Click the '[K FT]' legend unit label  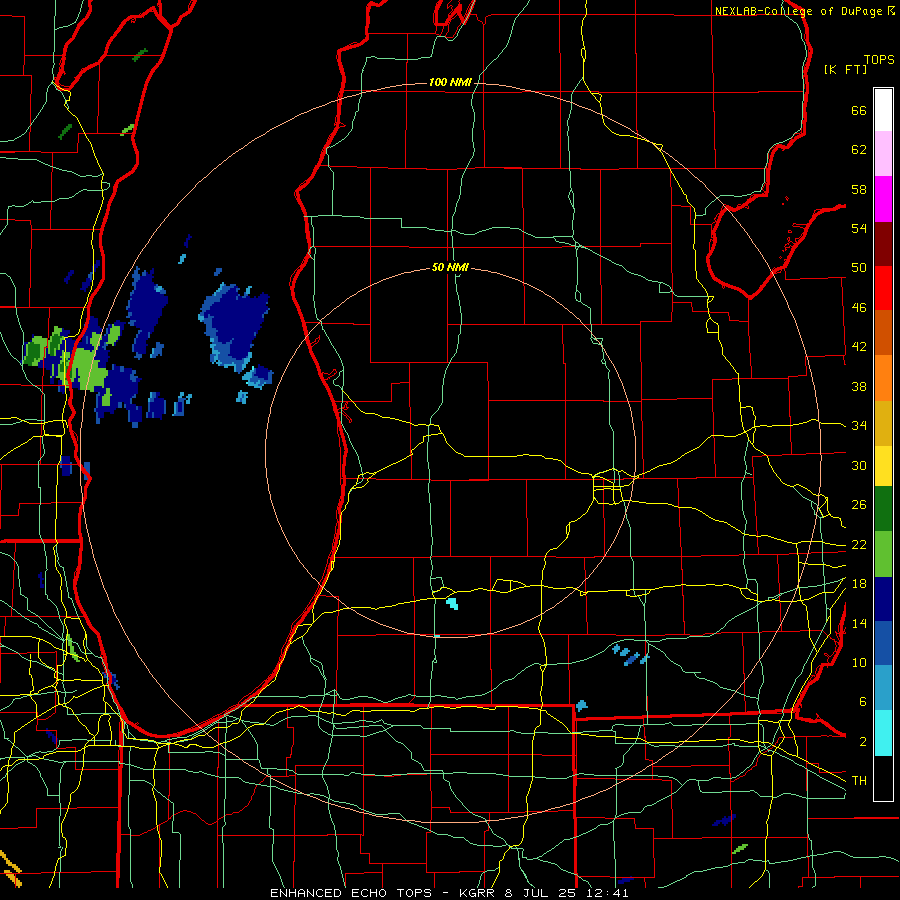click(x=845, y=70)
